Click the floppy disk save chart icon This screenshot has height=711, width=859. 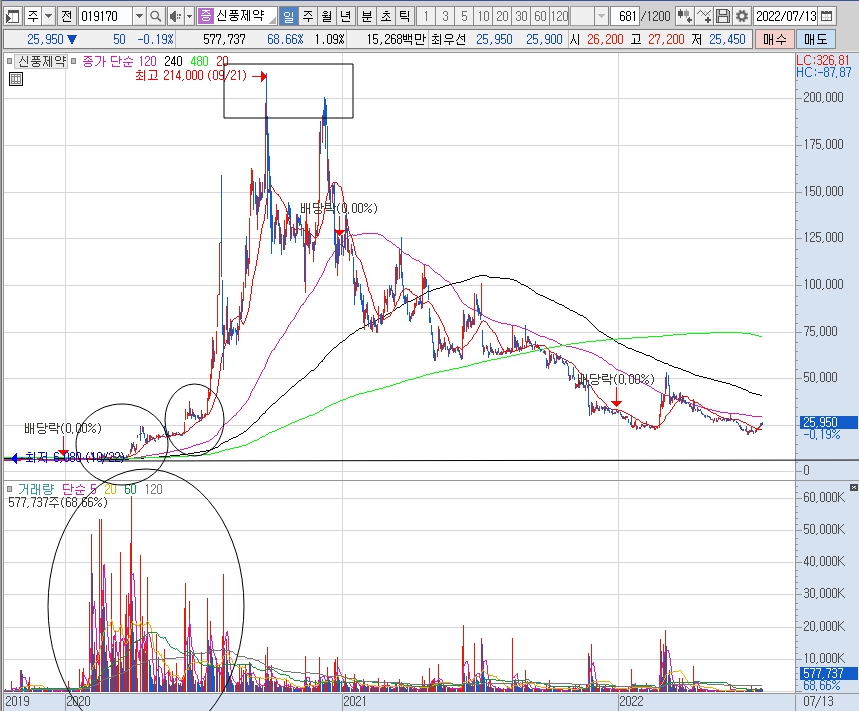pos(723,16)
